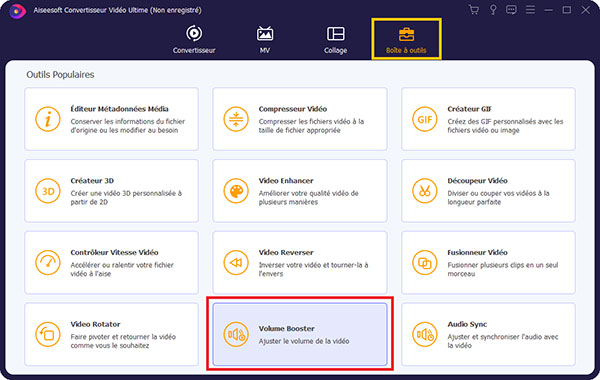
Task: Click 'Conserver les informations du fichier' description
Action: click(x=128, y=126)
